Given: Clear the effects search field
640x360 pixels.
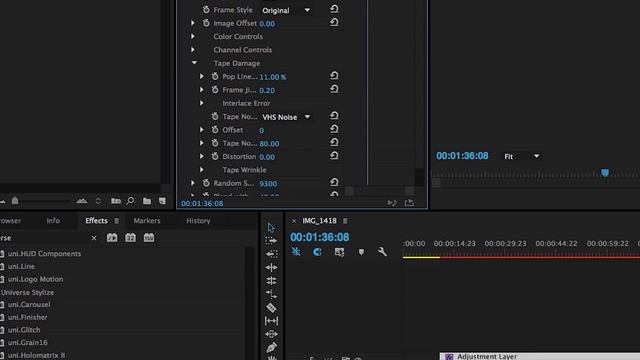Looking at the screenshot, I should [x=94, y=238].
